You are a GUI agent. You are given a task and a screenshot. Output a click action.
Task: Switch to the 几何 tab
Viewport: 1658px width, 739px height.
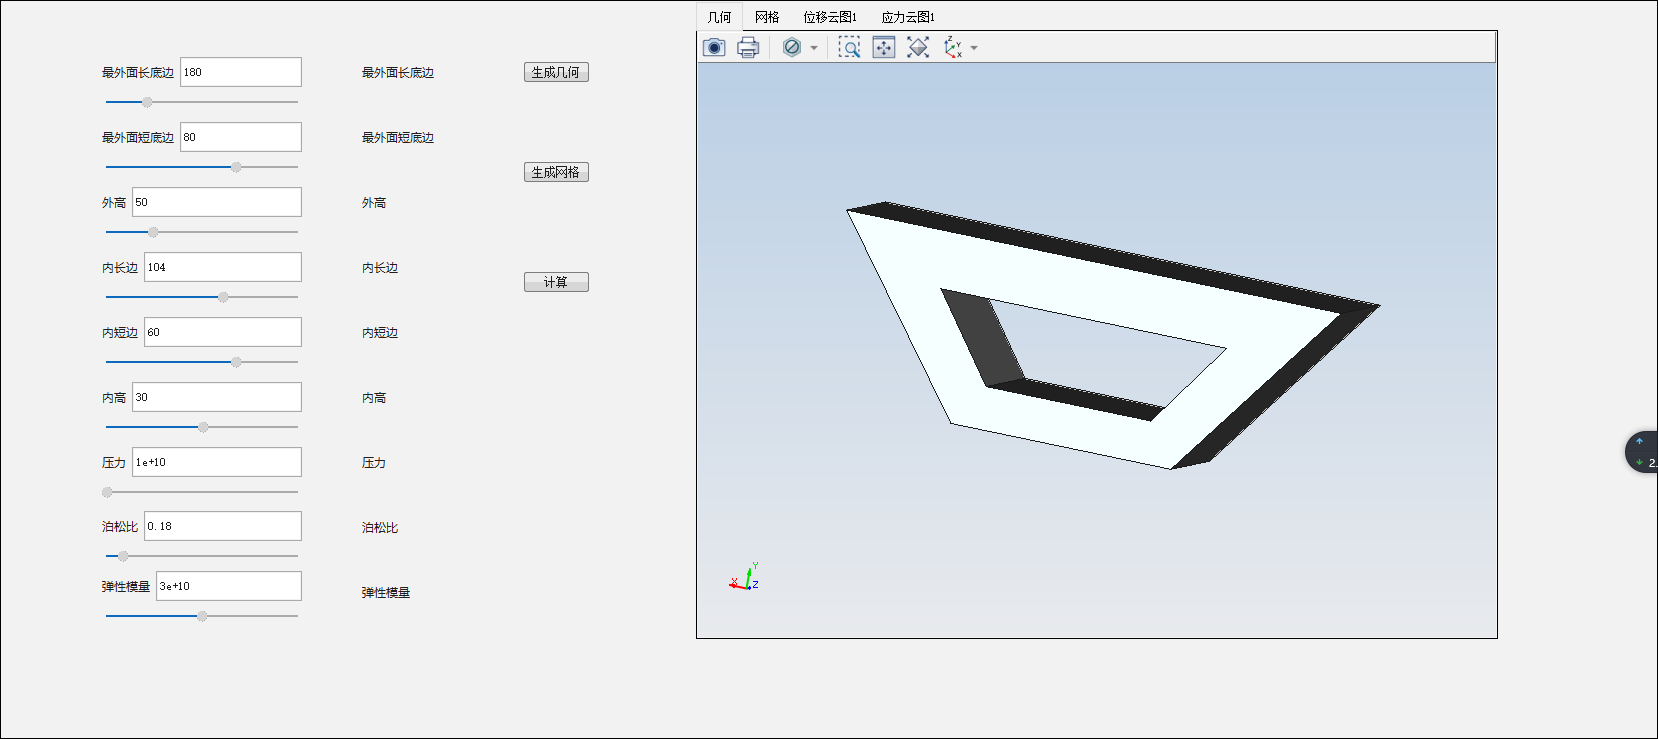(x=719, y=17)
